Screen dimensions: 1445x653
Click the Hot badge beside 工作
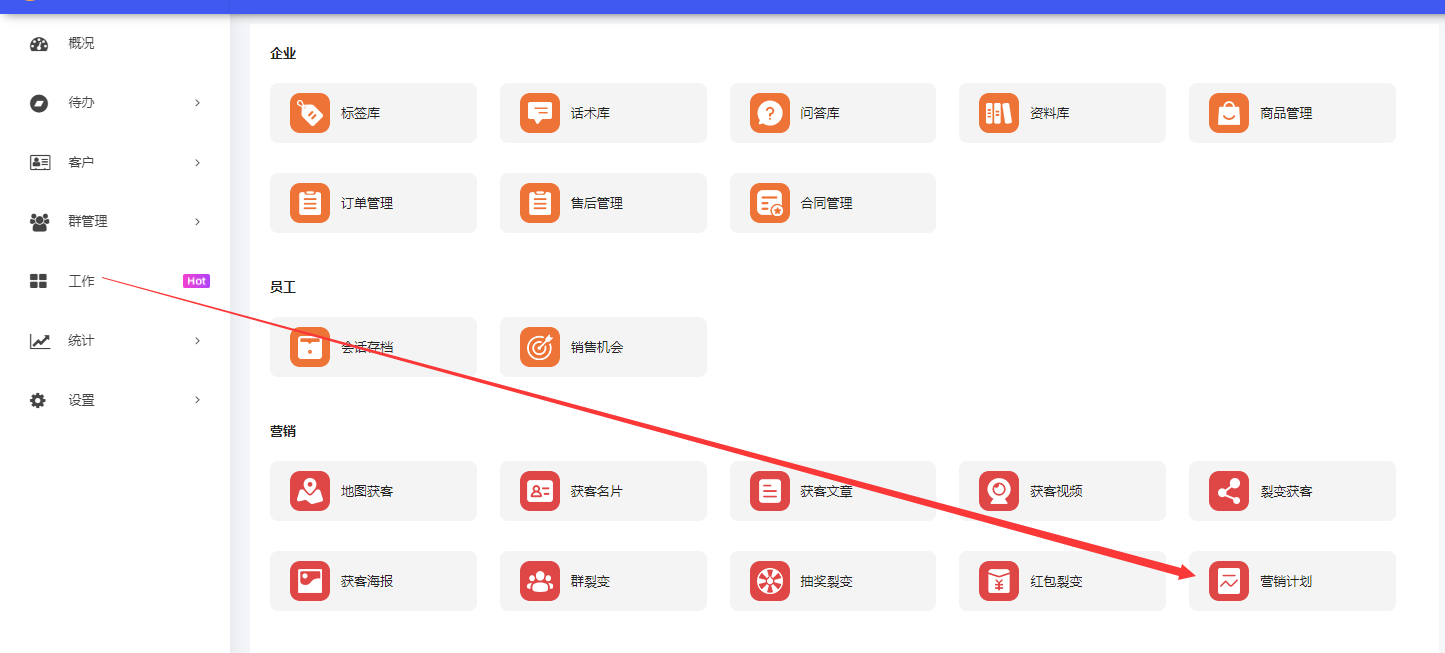196,281
